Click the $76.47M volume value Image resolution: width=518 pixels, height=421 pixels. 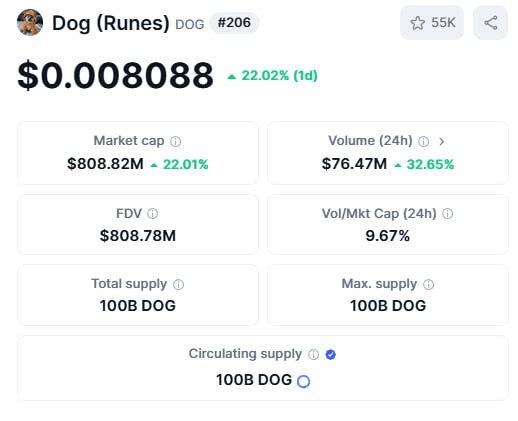[x=354, y=164]
